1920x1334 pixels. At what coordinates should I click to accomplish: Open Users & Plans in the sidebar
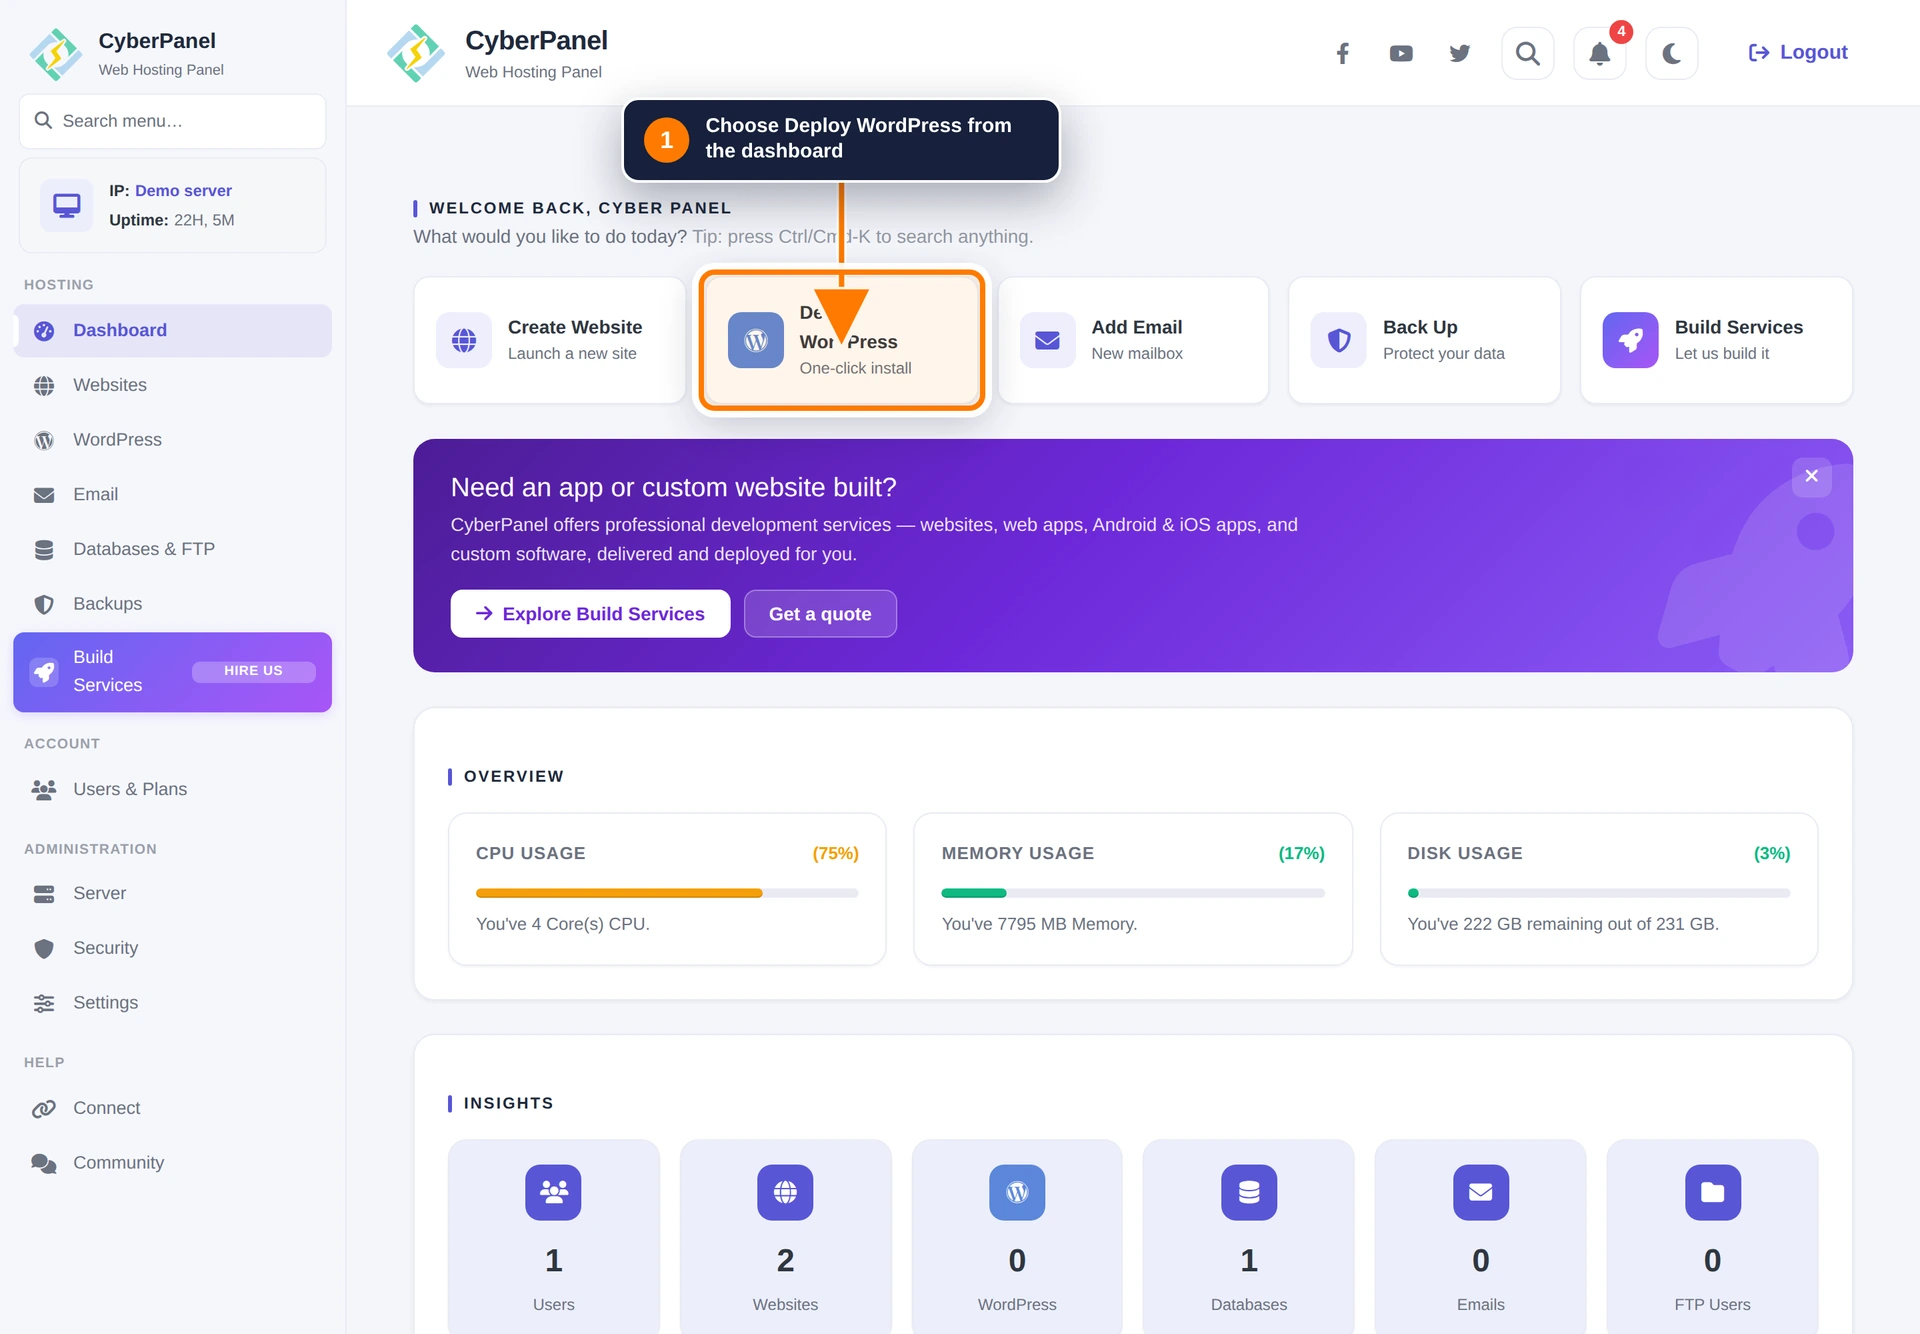173,789
